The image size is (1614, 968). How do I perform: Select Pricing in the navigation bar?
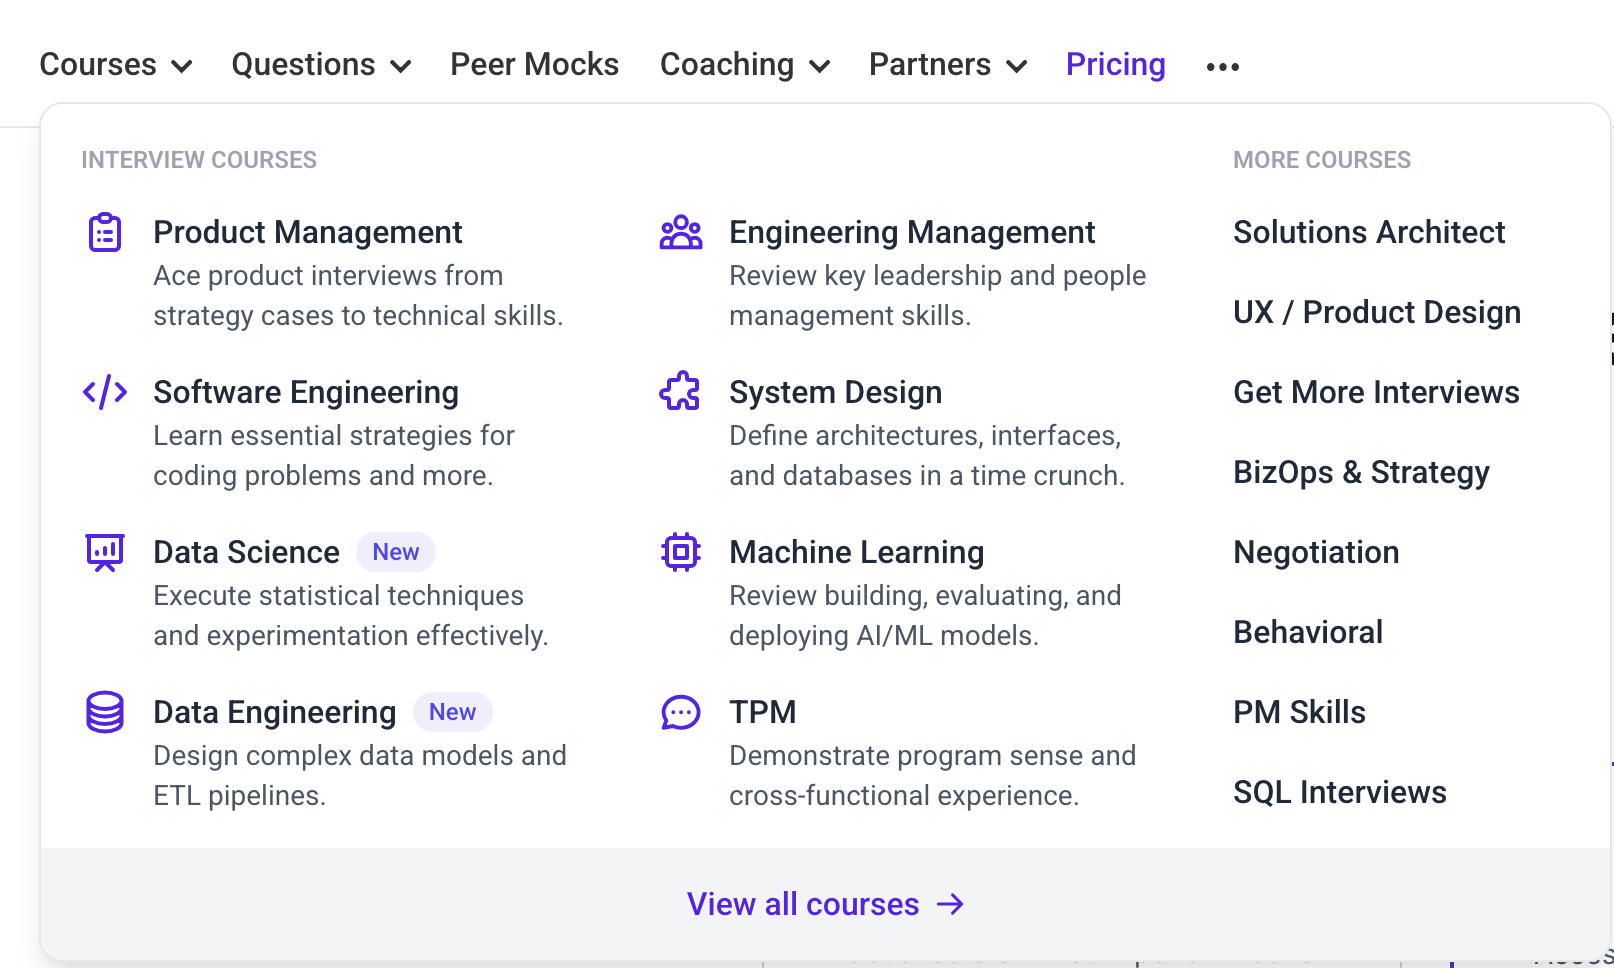tap(1115, 64)
